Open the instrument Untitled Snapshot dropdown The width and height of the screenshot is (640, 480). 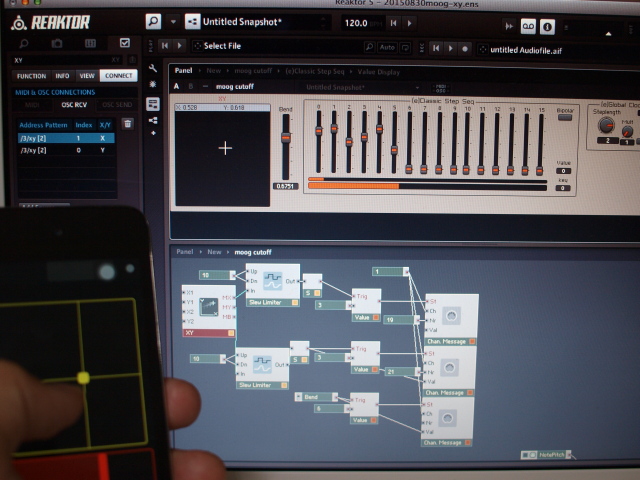[361, 87]
